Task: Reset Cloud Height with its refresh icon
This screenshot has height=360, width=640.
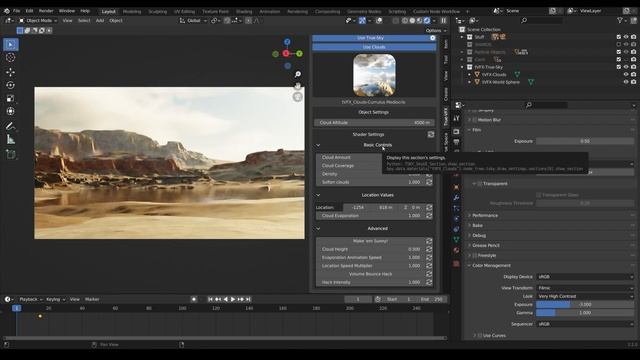Action: pos(429,249)
